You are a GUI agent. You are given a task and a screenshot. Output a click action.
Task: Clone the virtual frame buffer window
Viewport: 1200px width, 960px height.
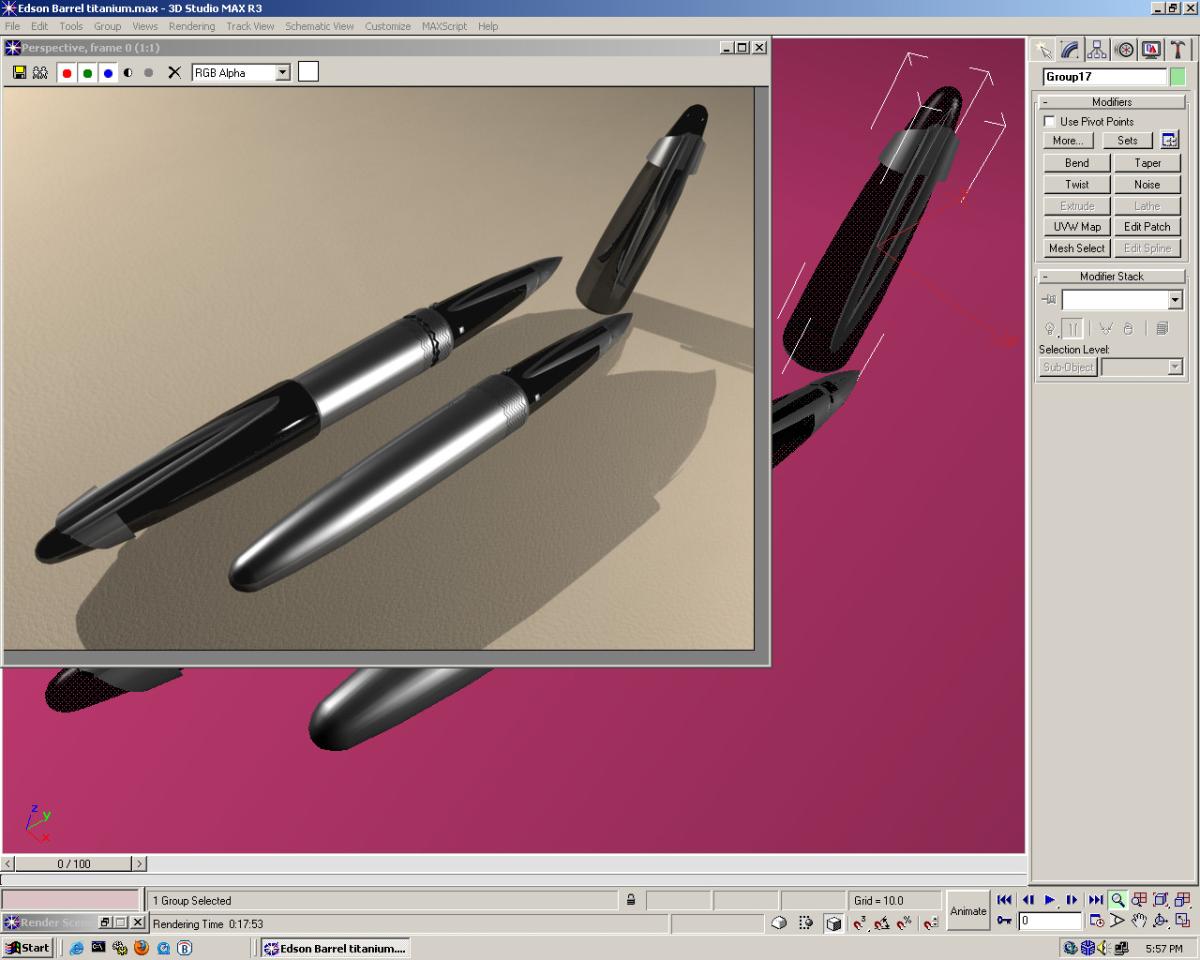coord(40,73)
